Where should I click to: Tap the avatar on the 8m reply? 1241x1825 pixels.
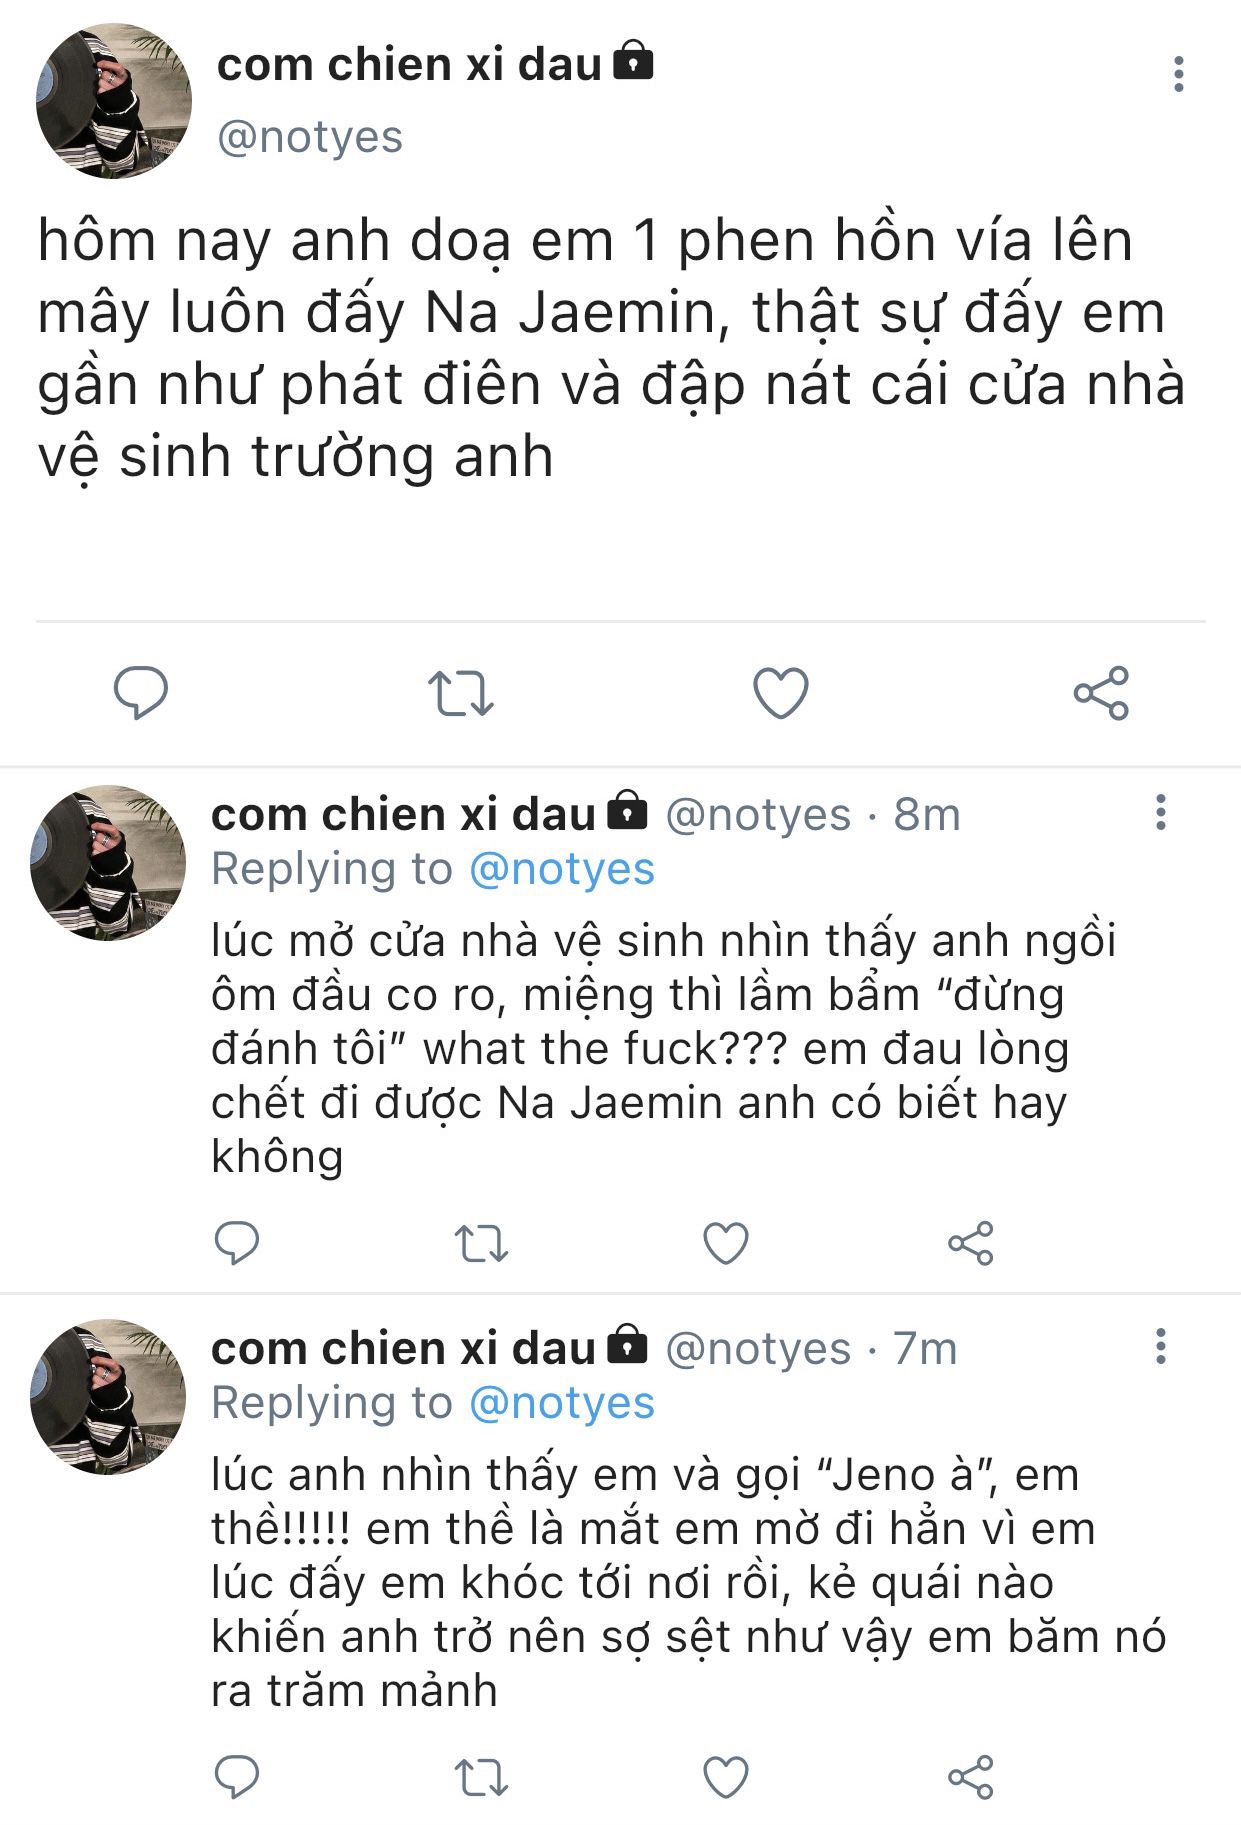point(108,862)
